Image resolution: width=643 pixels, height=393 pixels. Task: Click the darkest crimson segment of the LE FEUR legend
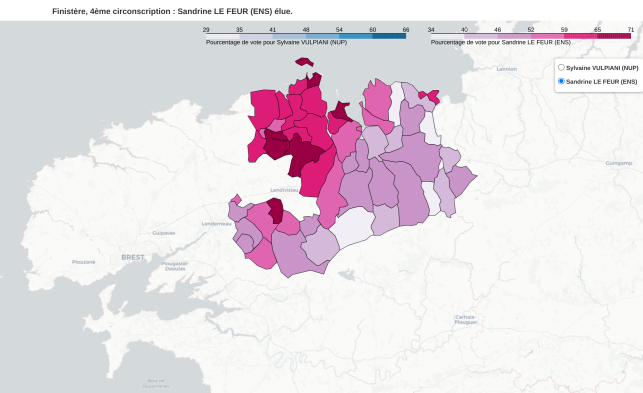tap(614, 36)
